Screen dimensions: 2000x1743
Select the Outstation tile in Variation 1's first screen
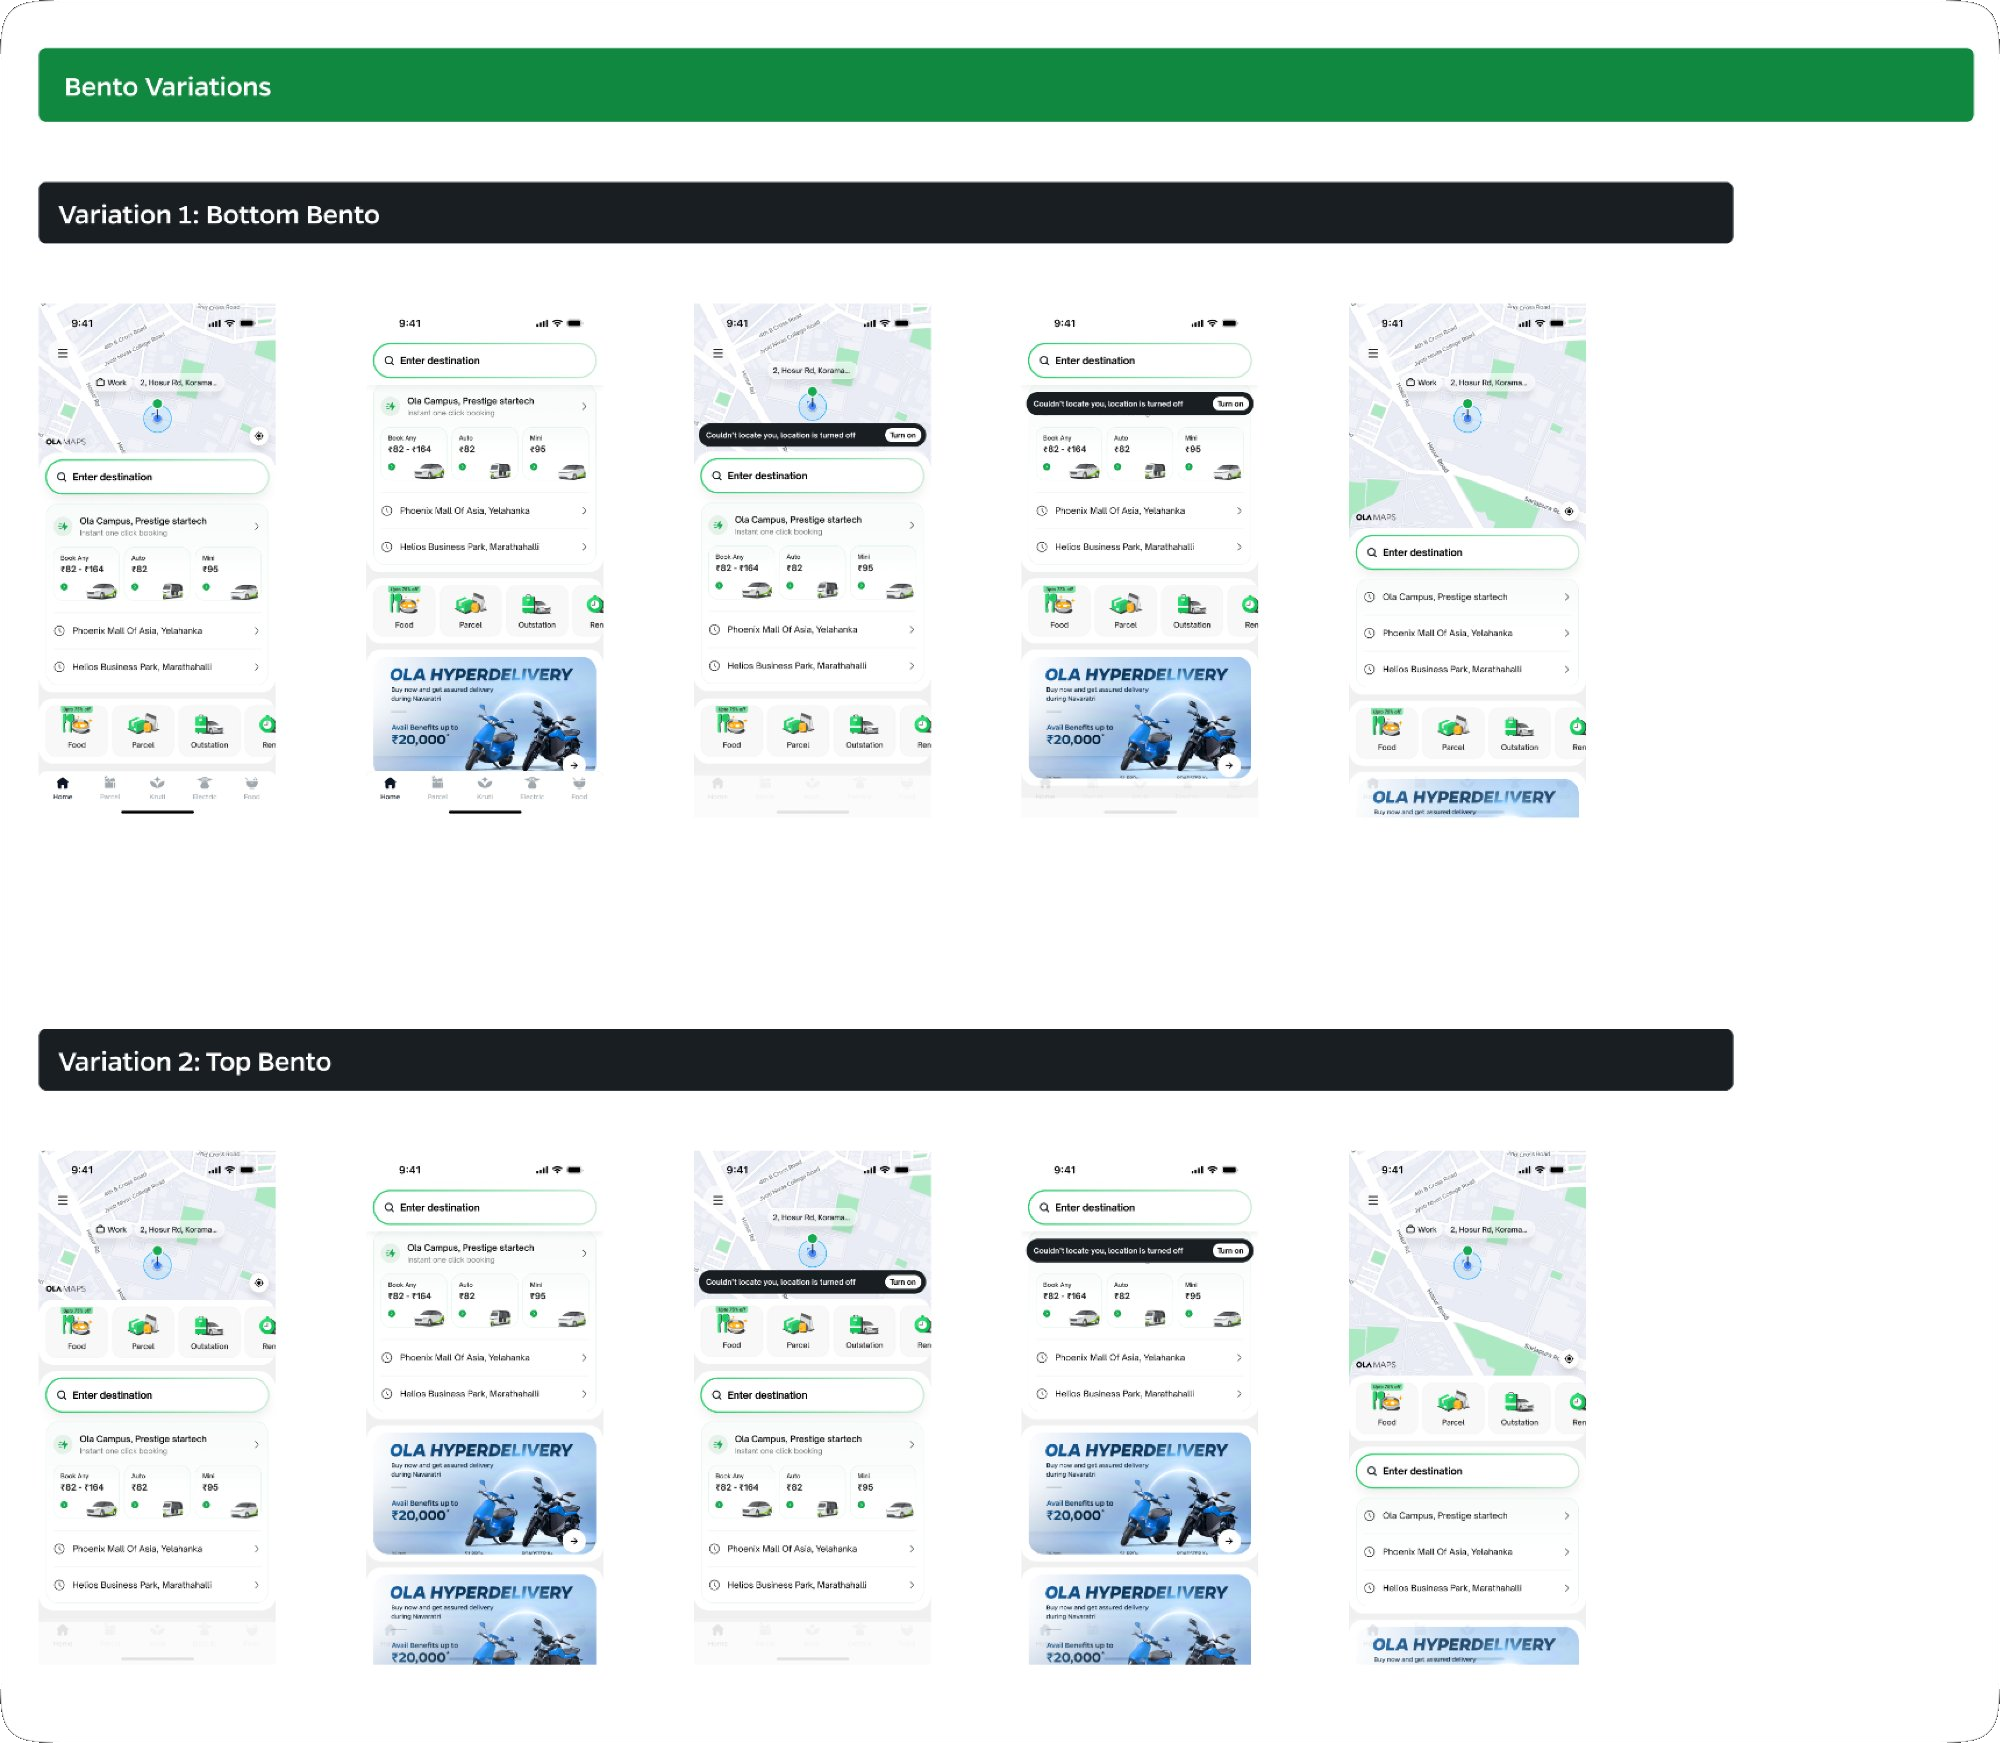pyautogui.click(x=209, y=729)
